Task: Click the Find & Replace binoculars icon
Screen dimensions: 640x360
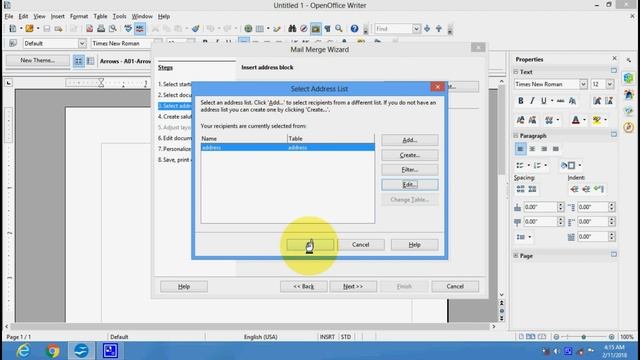Action: pyautogui.click(x=292, y=29)
